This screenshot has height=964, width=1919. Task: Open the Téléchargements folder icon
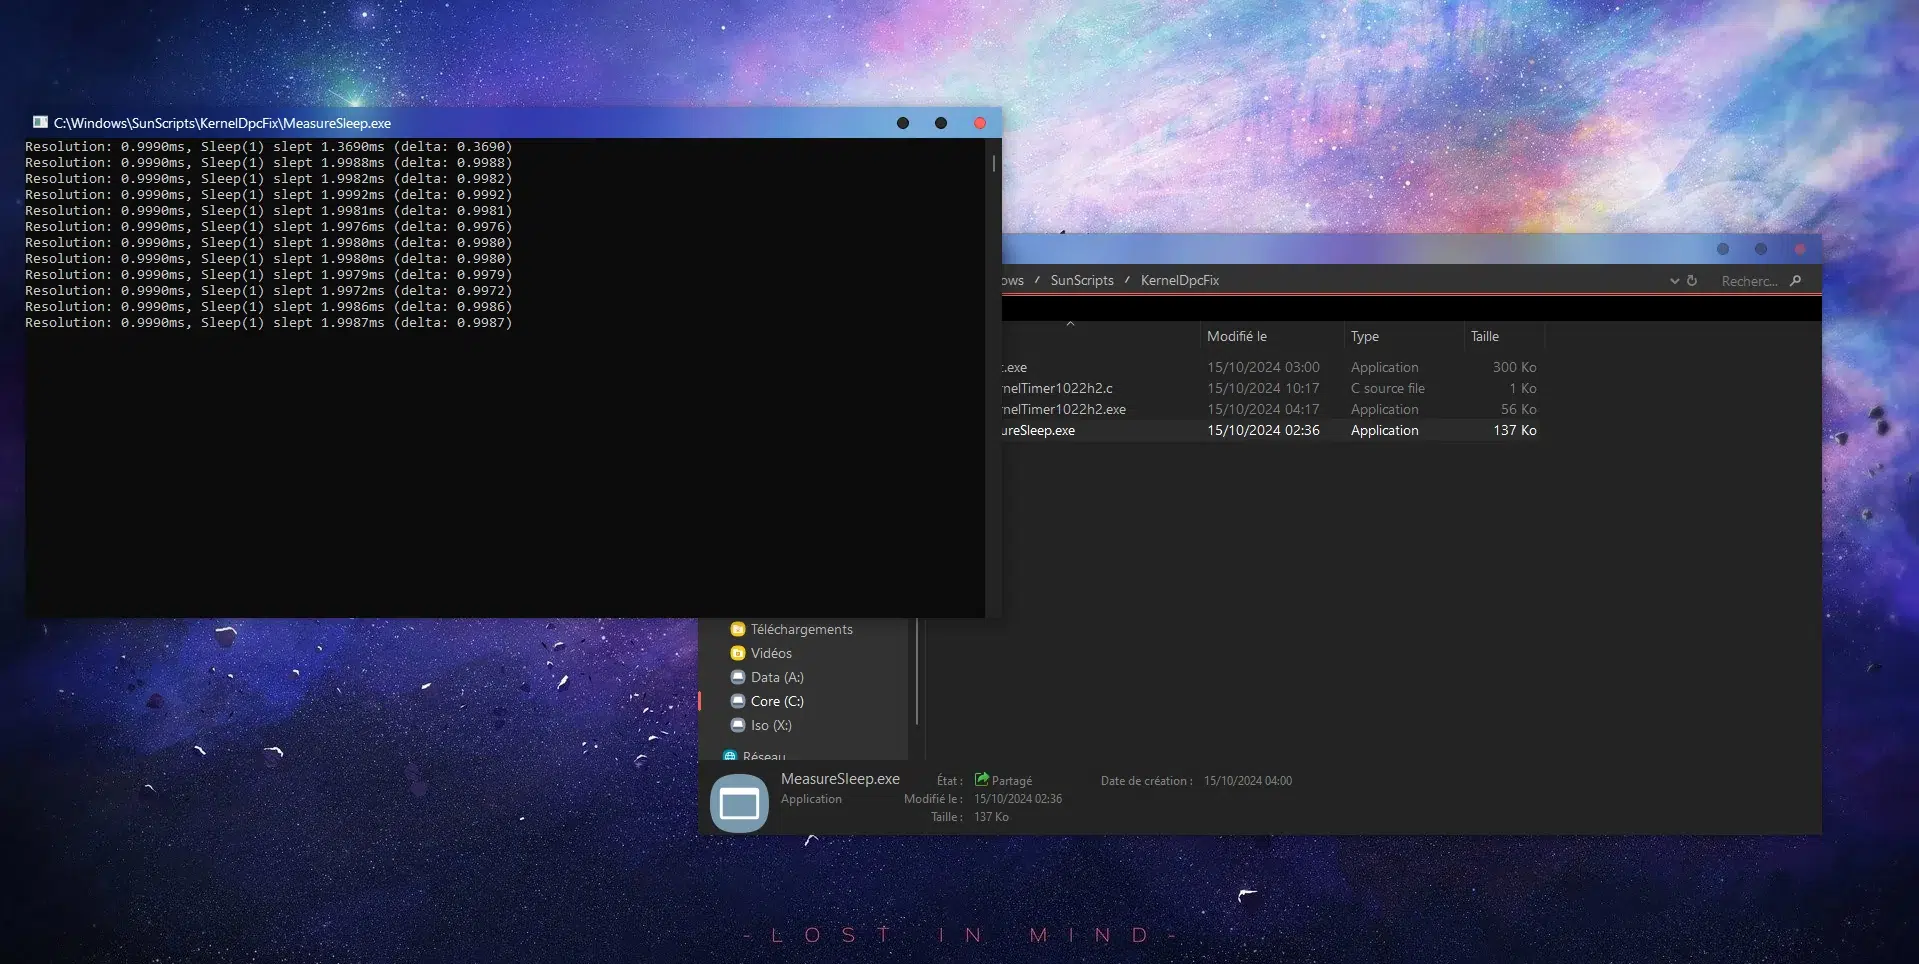[x=738, y=628]
